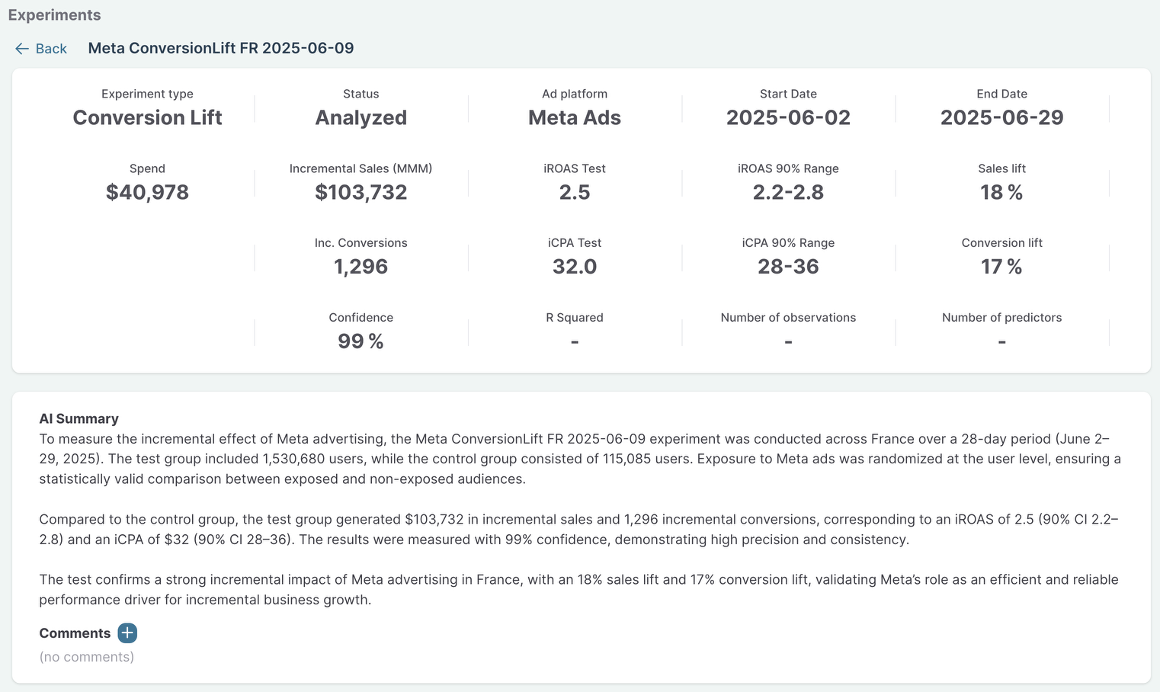
Task: Click the Conversion Lift experiment type value
Action: tap(147, 117)
